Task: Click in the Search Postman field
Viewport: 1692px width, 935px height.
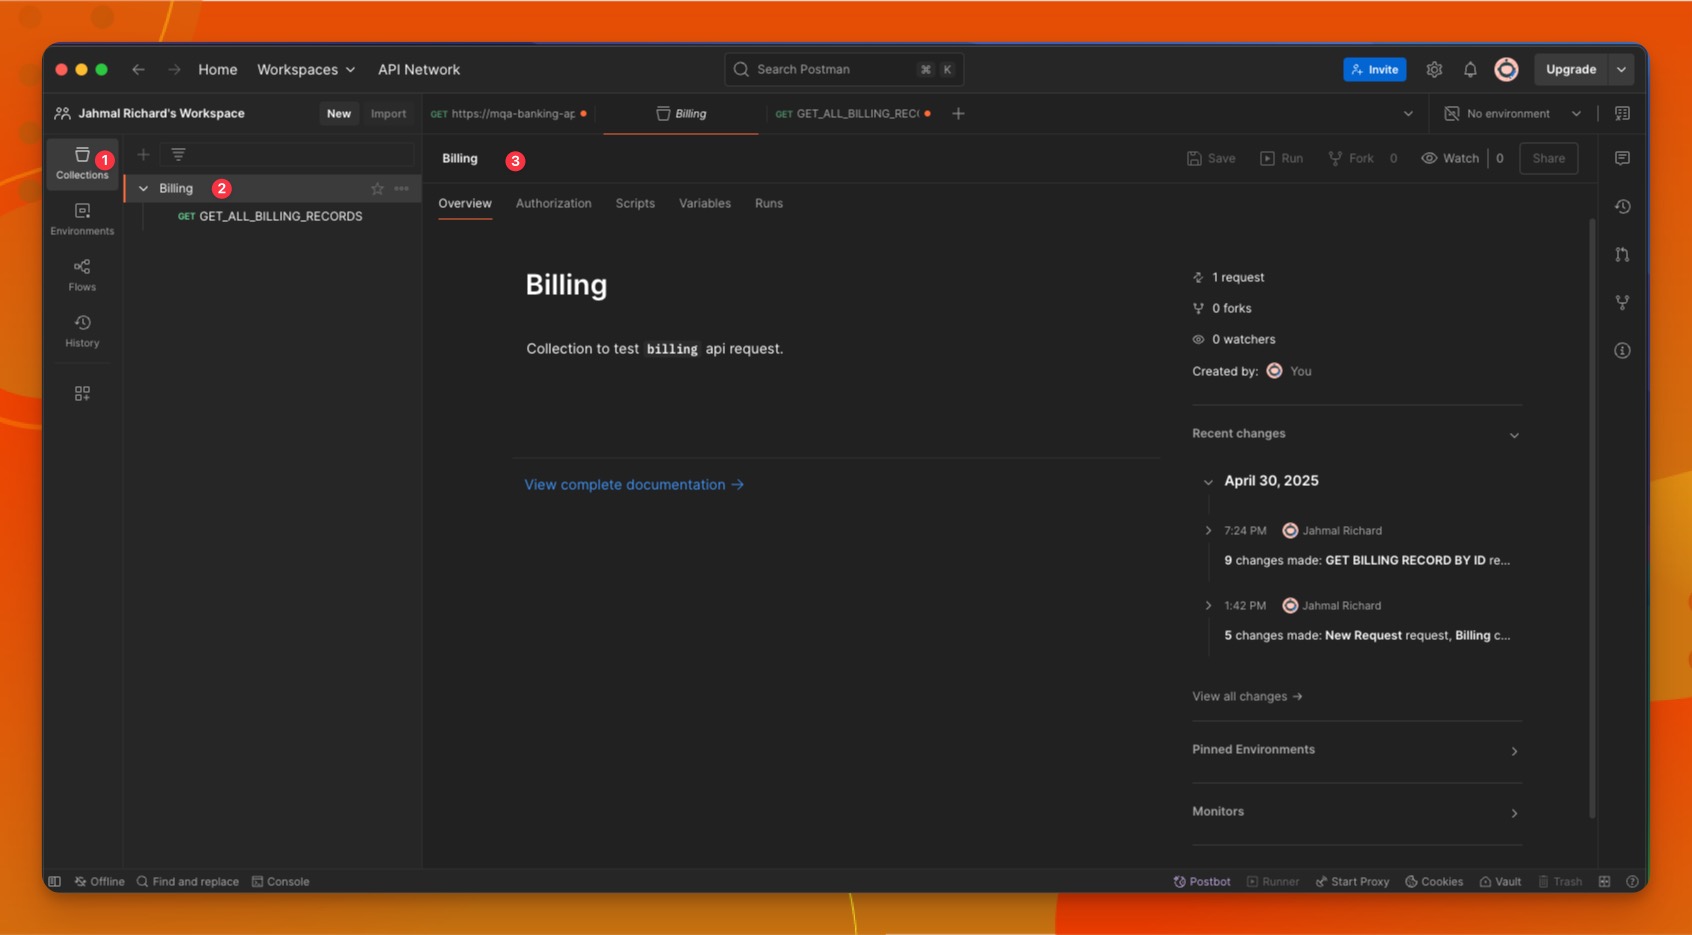Action: tap(843, 69)
